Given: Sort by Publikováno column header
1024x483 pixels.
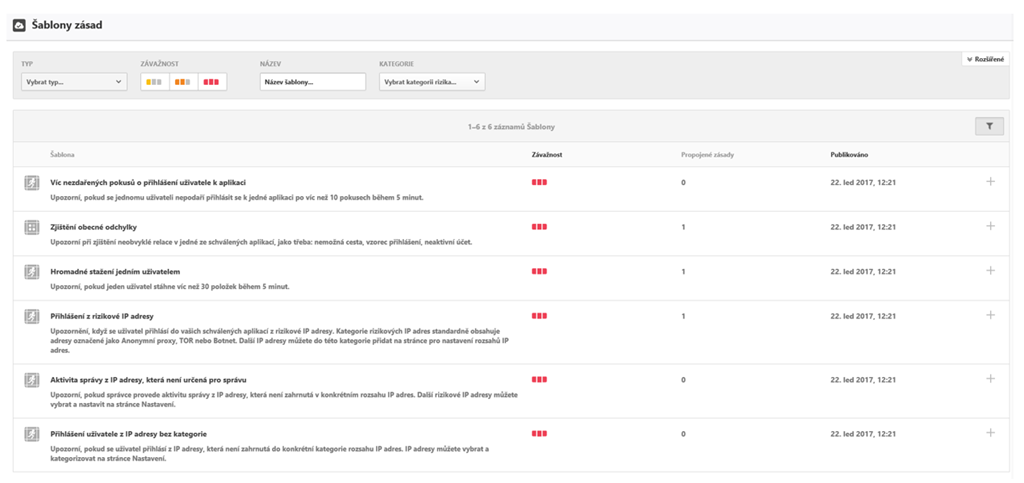Looking at the screenshot, I should (x=849, y=155).
